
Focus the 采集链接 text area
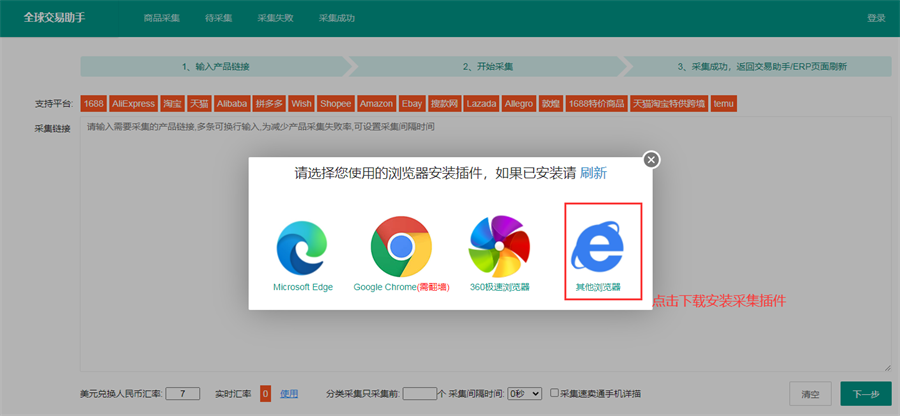tap(486, 244)
